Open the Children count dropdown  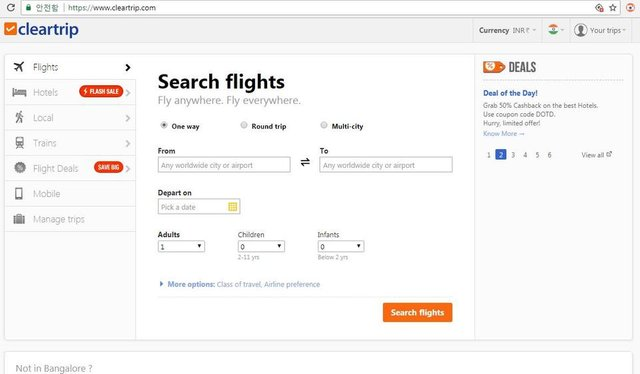pos(261,247)
